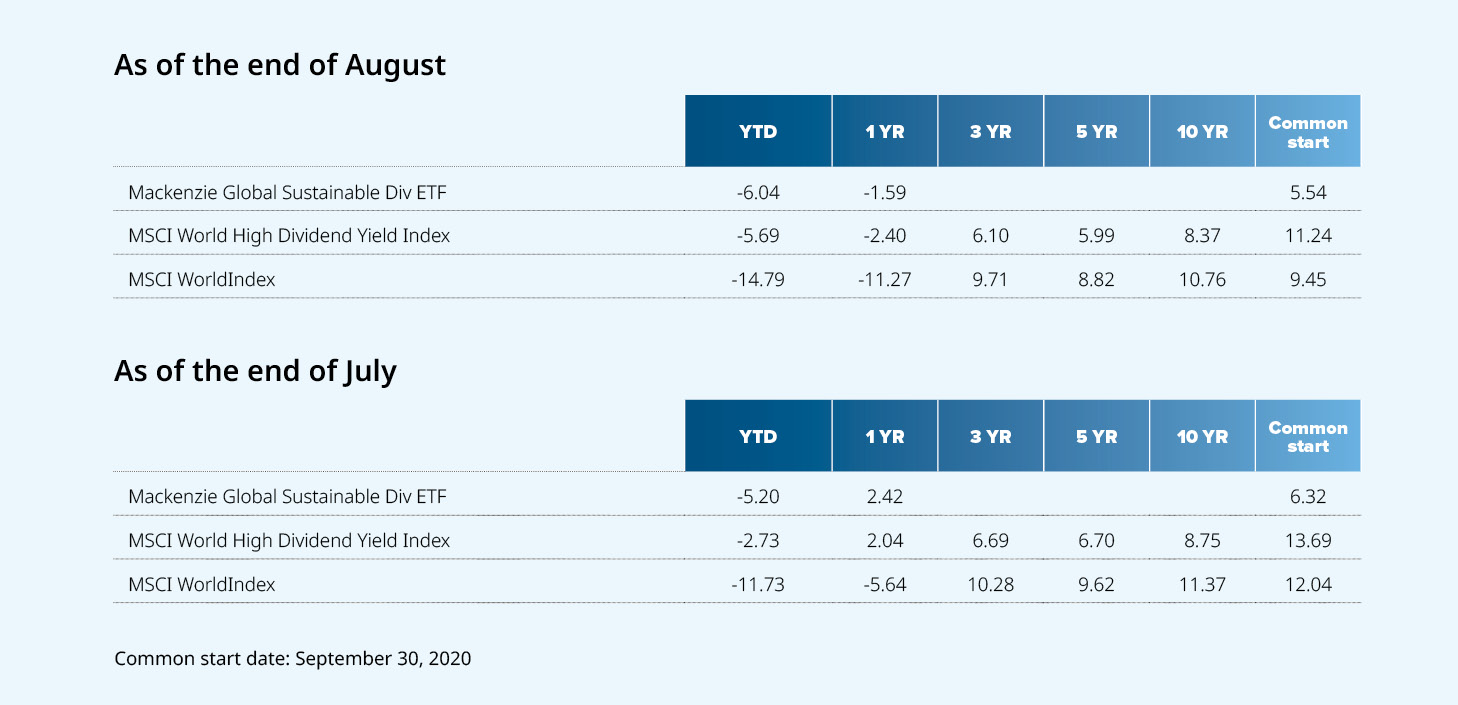Click the 13.69 common start value
The height and width of the screenshot is (705, 1458).
pyautogui.click(x=1308, y=540)
